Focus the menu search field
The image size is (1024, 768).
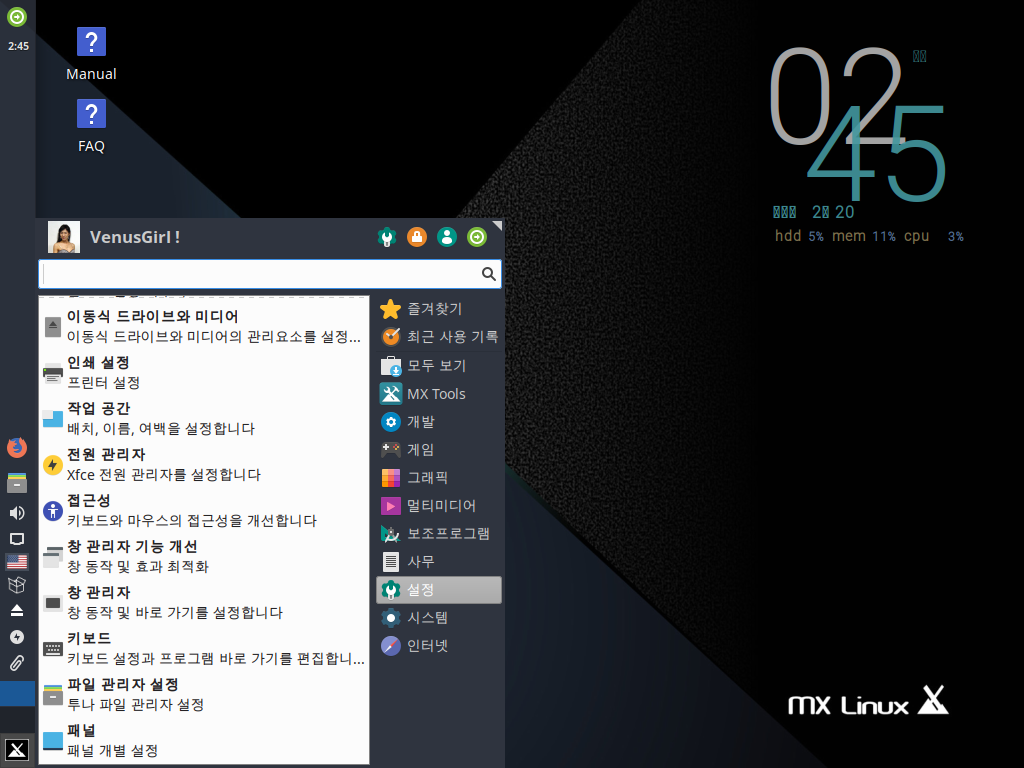(x=270, y=274)
